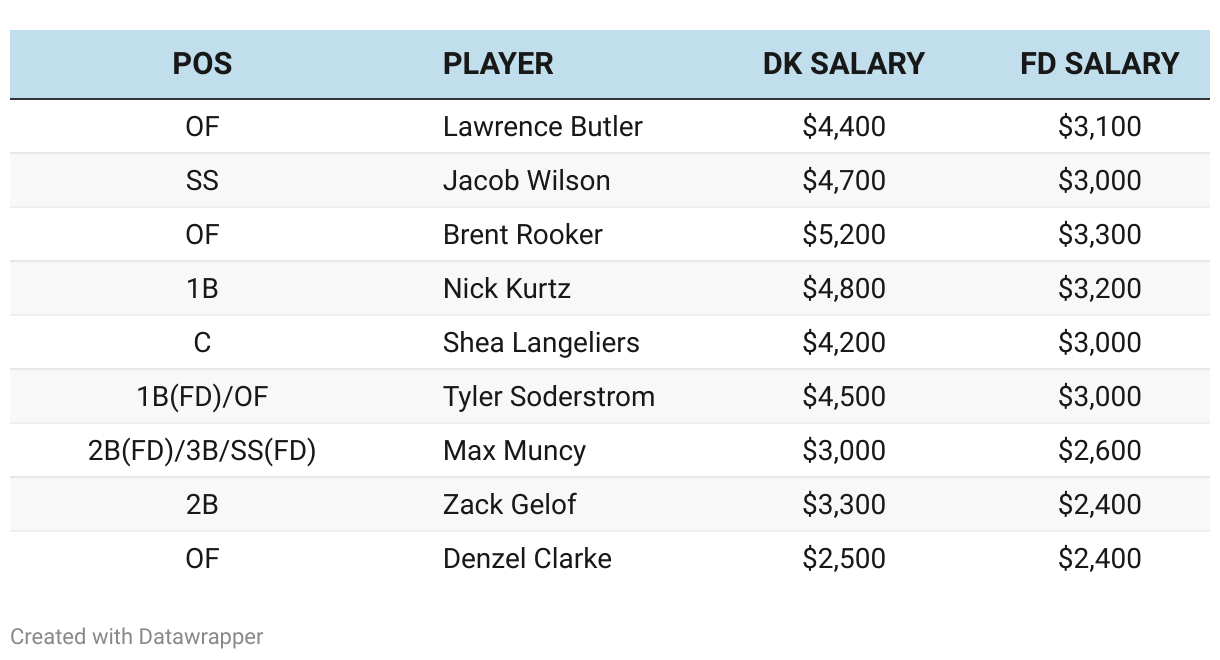This screenshot has height=660, width=1220.
Task: Select Max Muncy player cell
Action: pyautogui.click(x=514, y=450)
